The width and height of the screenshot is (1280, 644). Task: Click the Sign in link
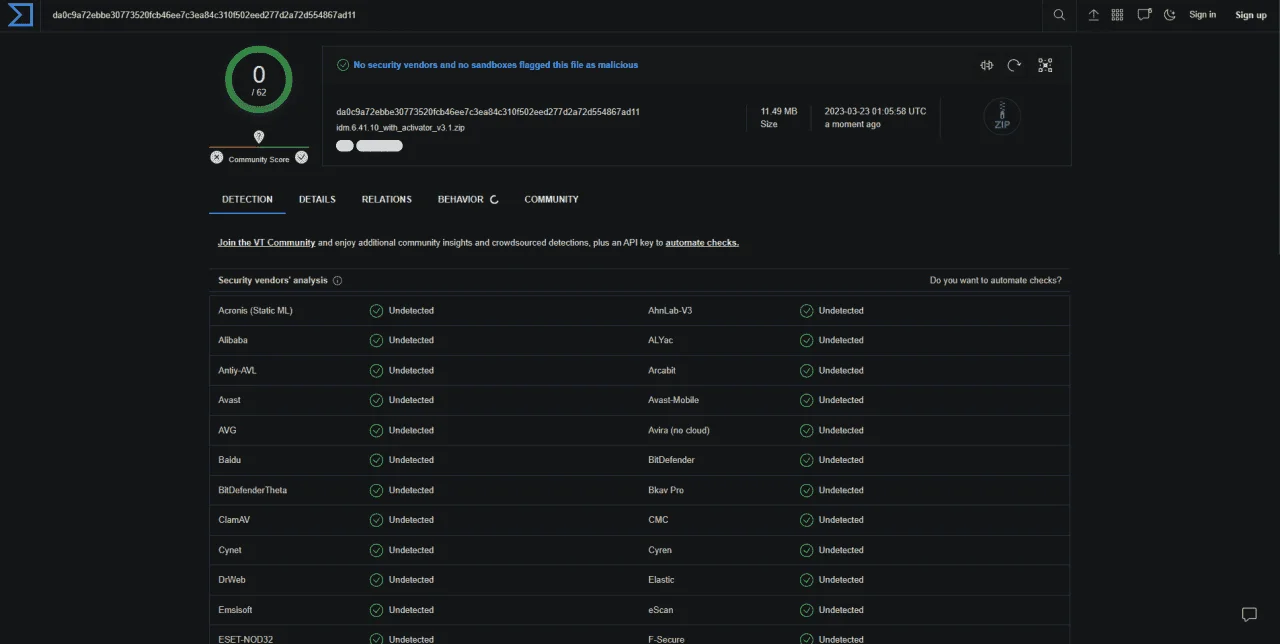pos(1202,15)
